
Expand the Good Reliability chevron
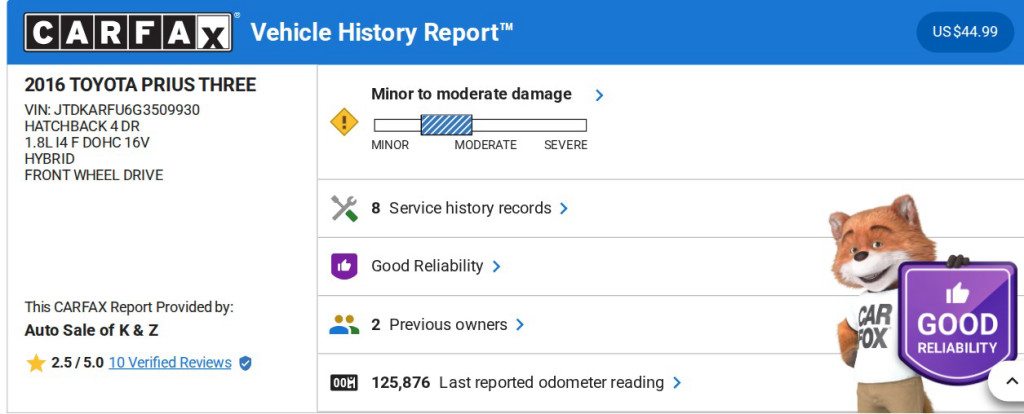[497, 267]
